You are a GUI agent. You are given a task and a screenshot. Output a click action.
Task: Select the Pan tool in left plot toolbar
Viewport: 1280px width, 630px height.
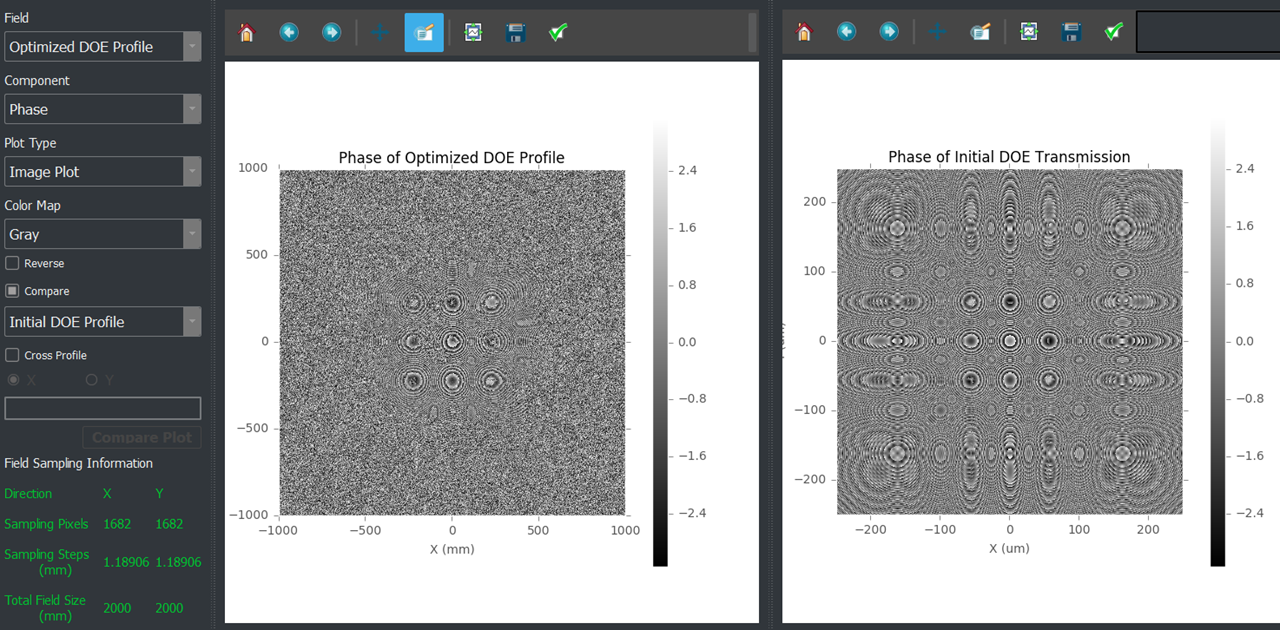[x=380, y=32]
